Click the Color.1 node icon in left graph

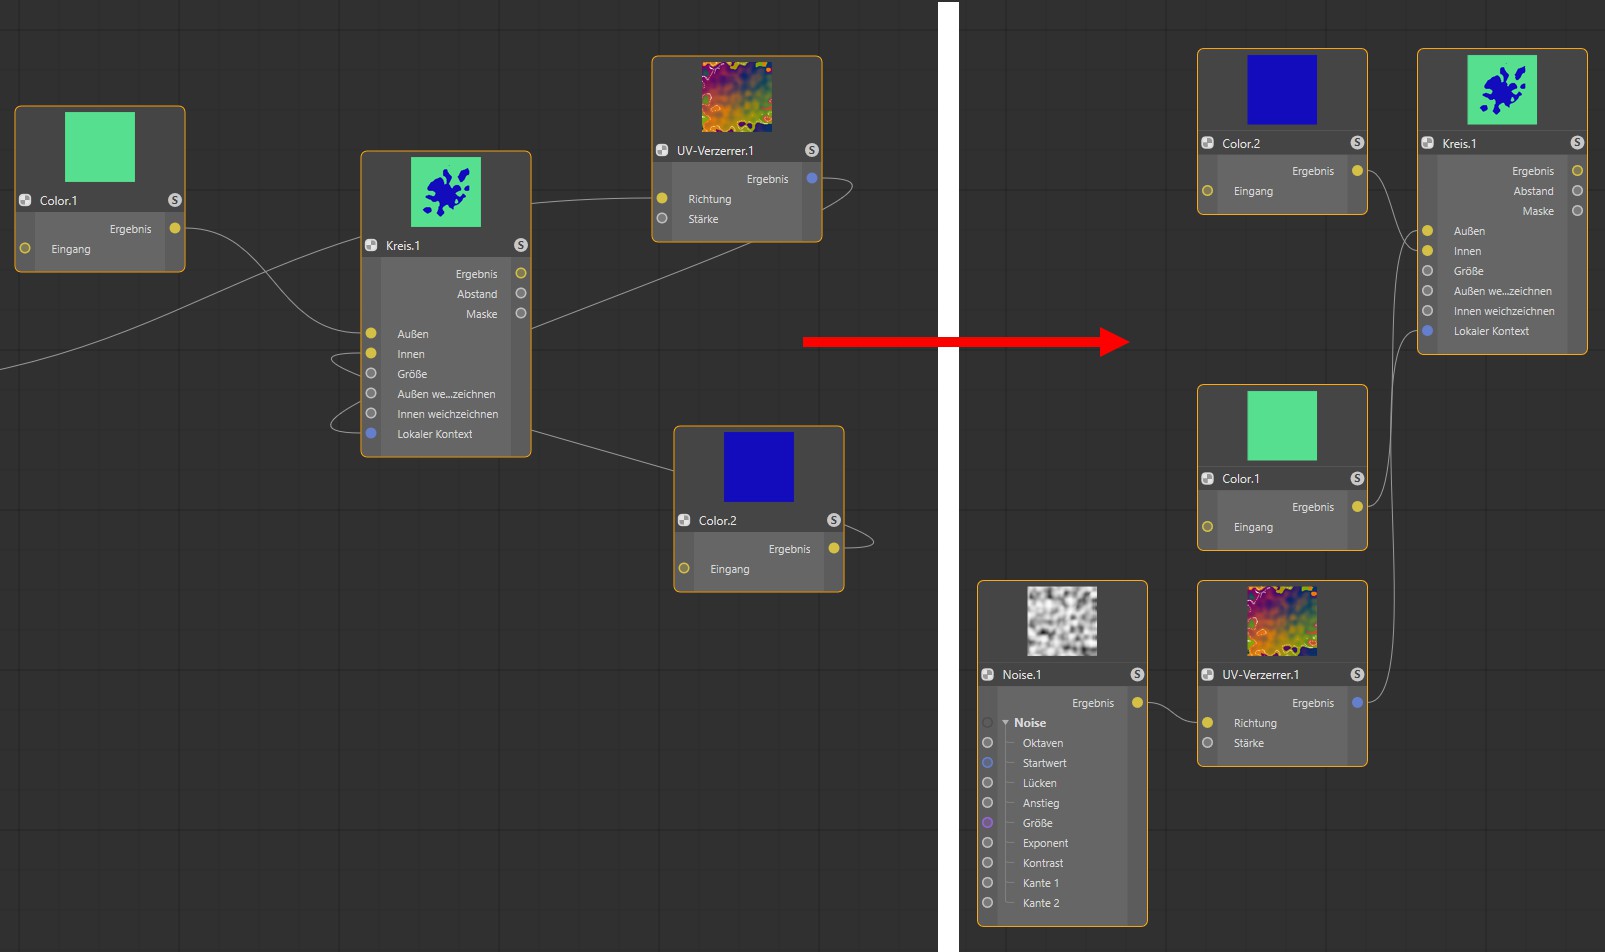click(x=25, y=200)
